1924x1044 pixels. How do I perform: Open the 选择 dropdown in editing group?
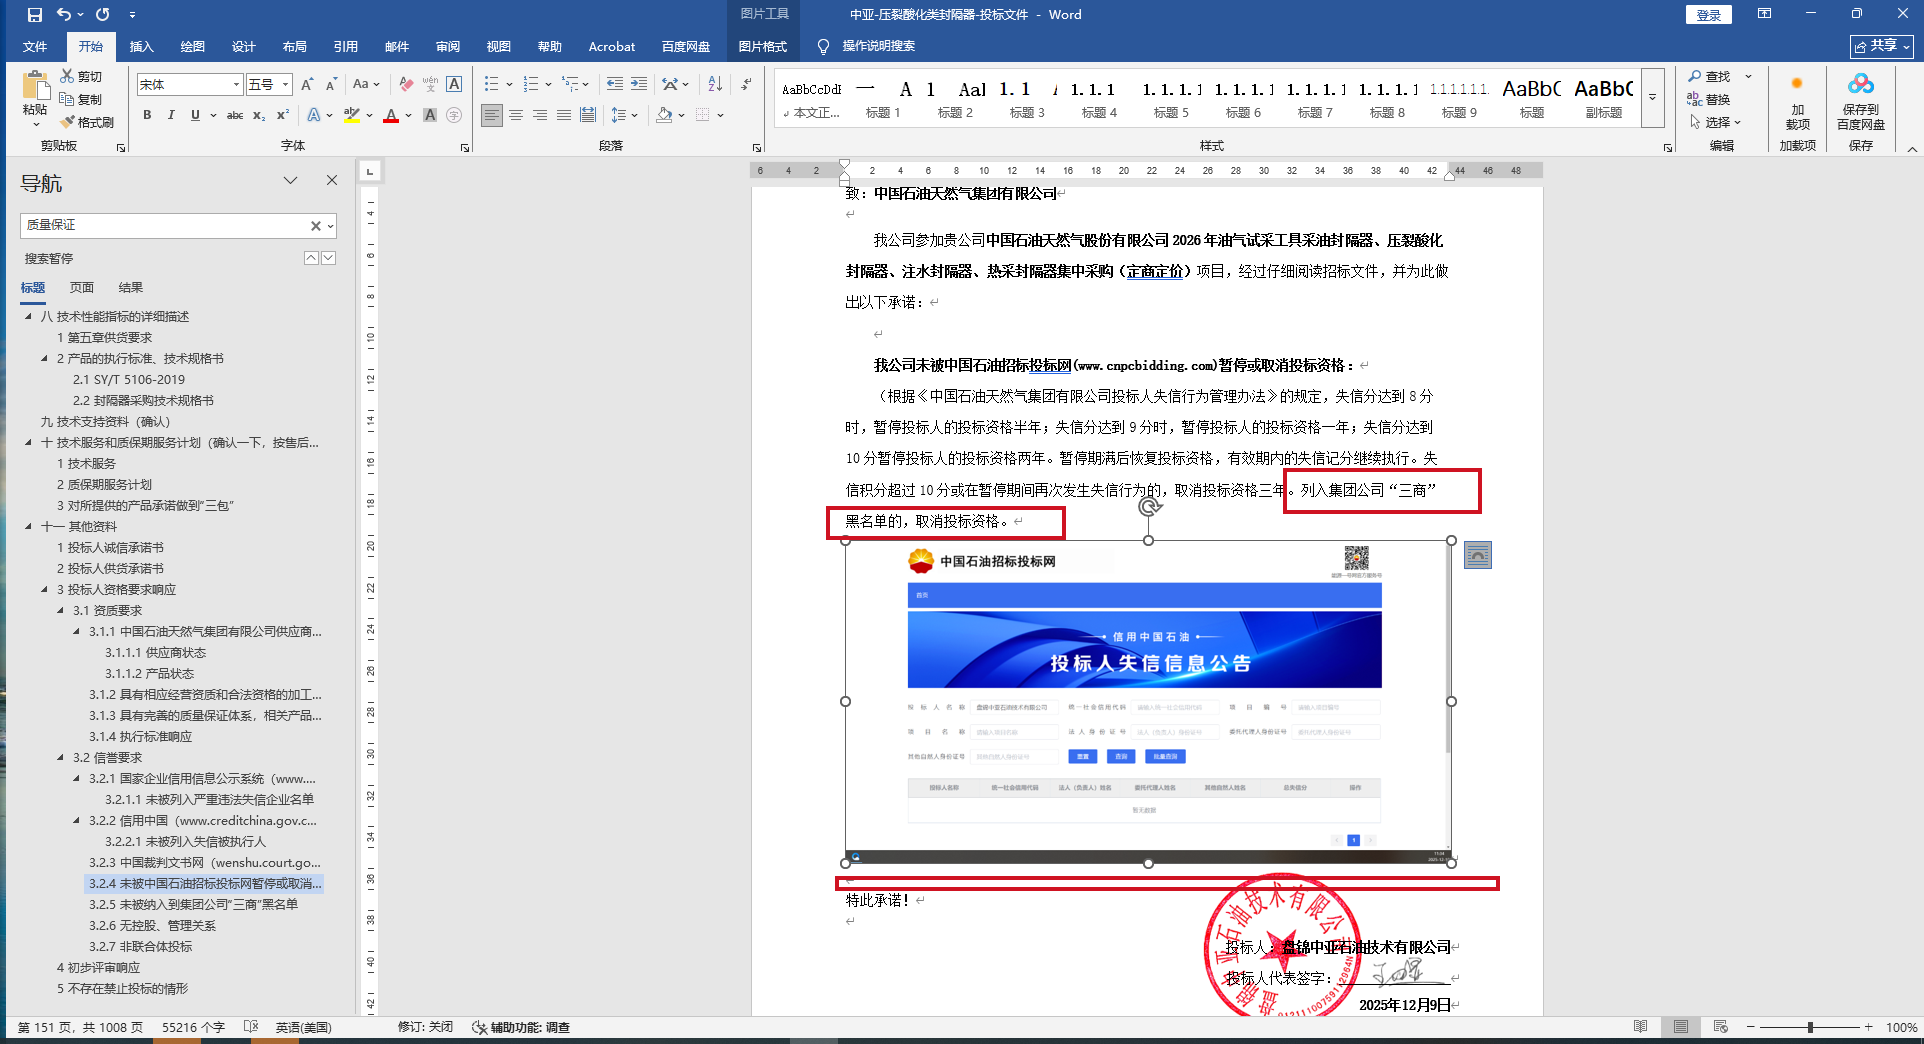[x=1716, y=122]
